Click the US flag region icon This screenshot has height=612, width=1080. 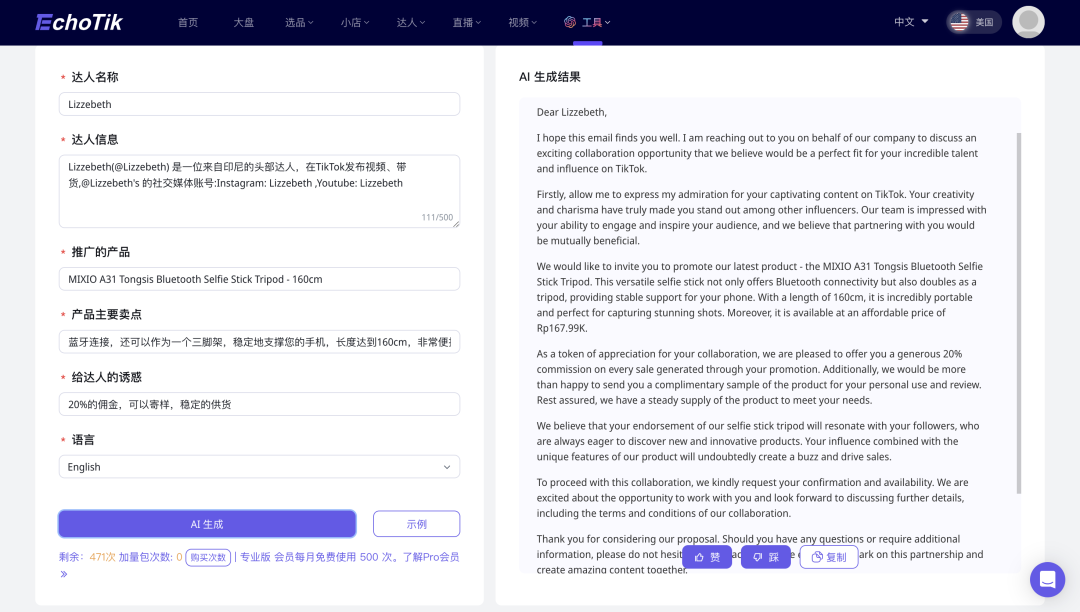point(959,20)
